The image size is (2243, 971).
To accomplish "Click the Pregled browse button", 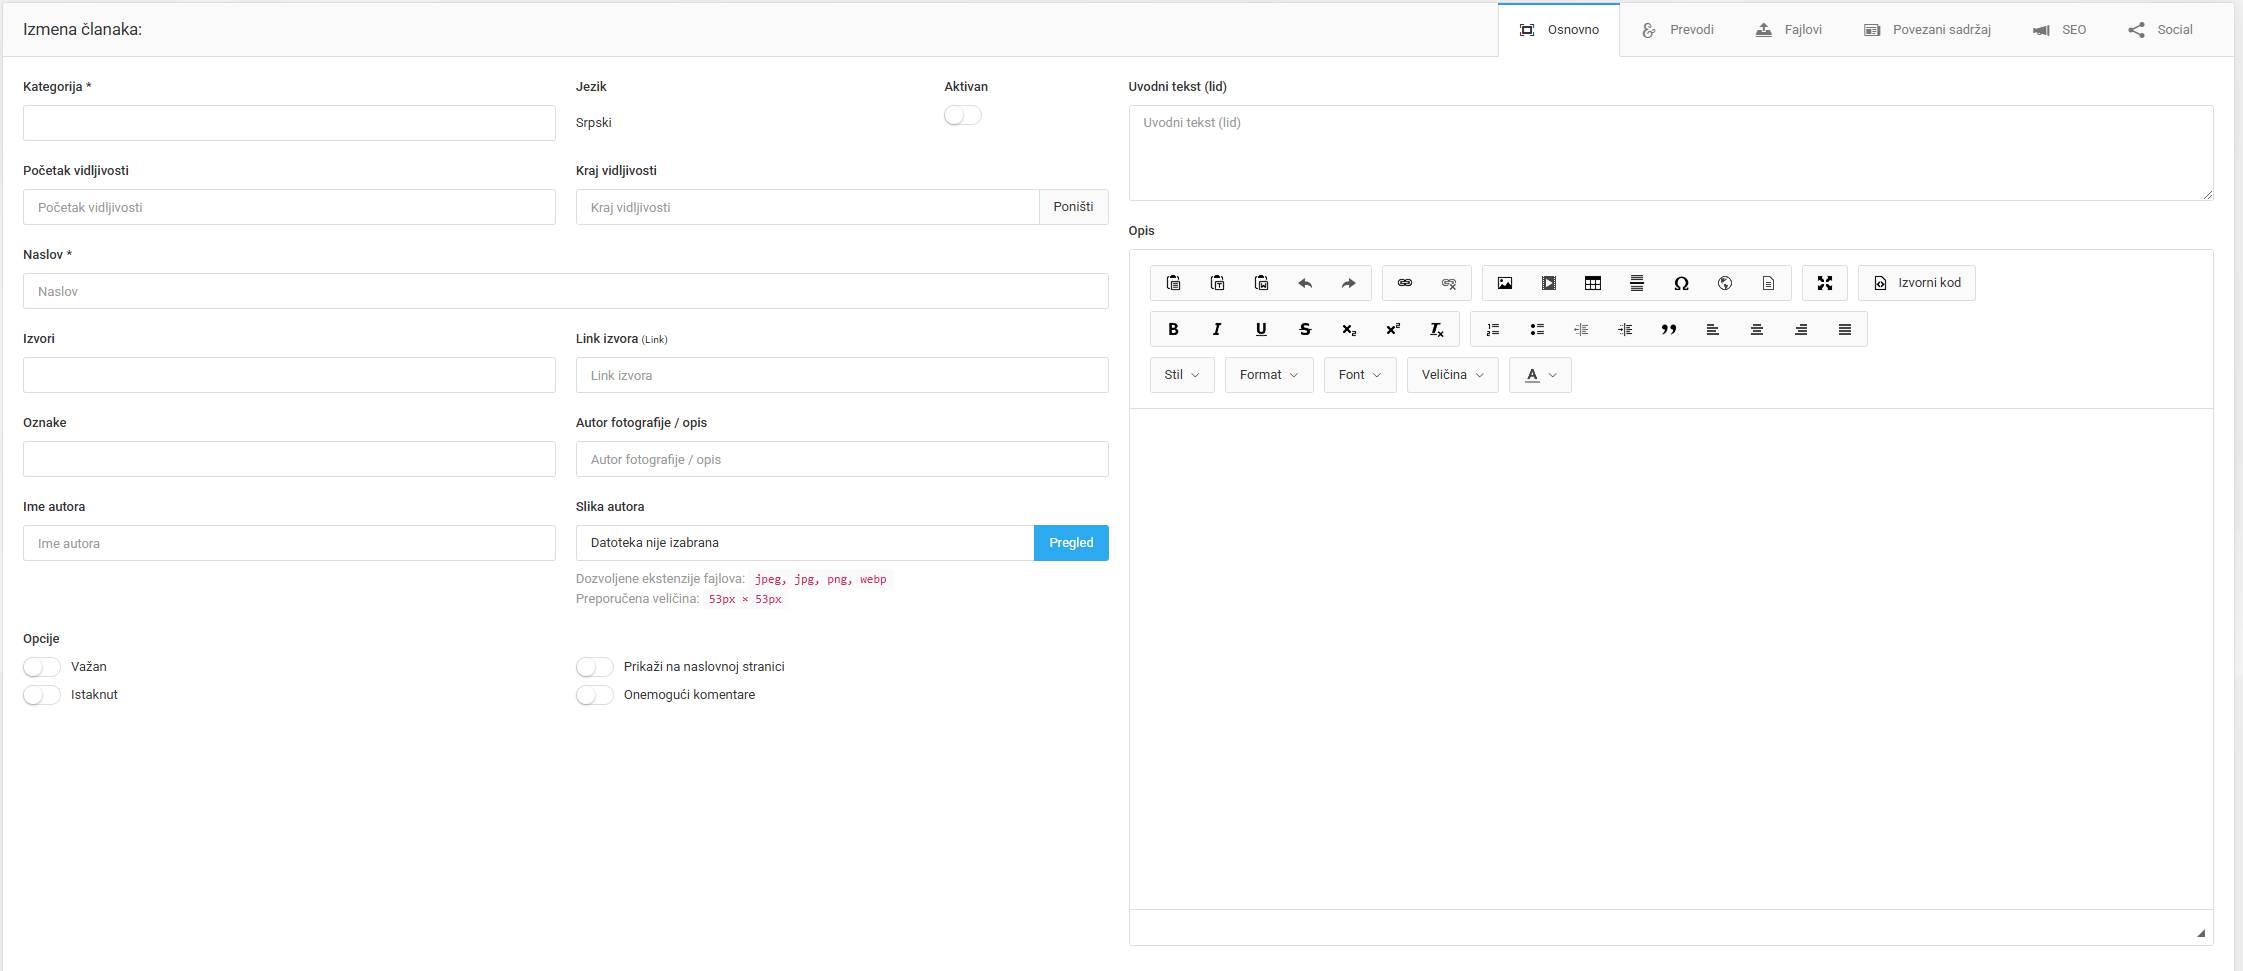I will tap(1070, 543).
